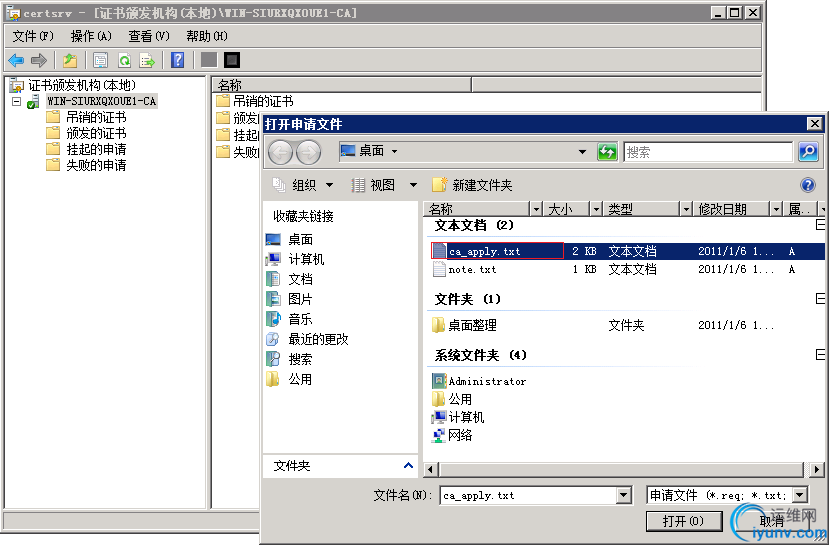Open the 申请文件 file type dropdown
Image resolution: width=833 pixels, height=549 pixels.
pyautogui.click(x=800, y=495)
